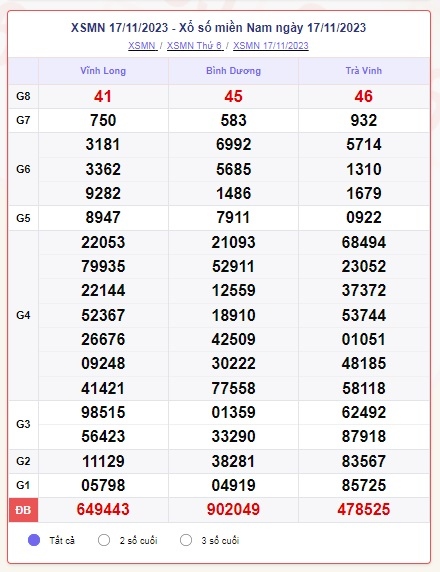Click Bình Dương special prize 902049
The height and width of the screenshot is (572, 440).
click(x=233, y=509)
